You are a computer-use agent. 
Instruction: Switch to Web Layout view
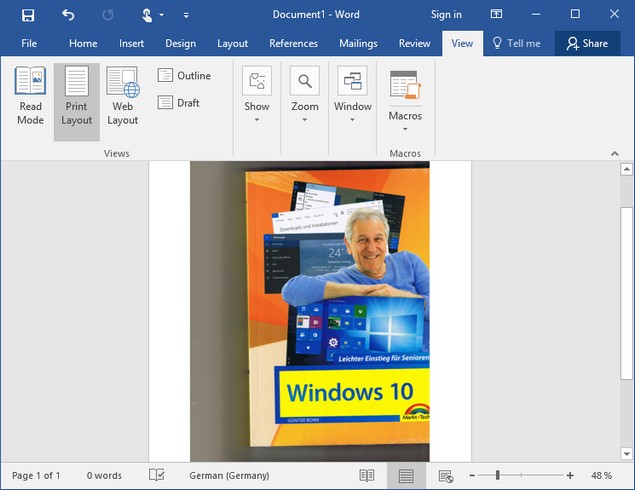tap(123, 96)
